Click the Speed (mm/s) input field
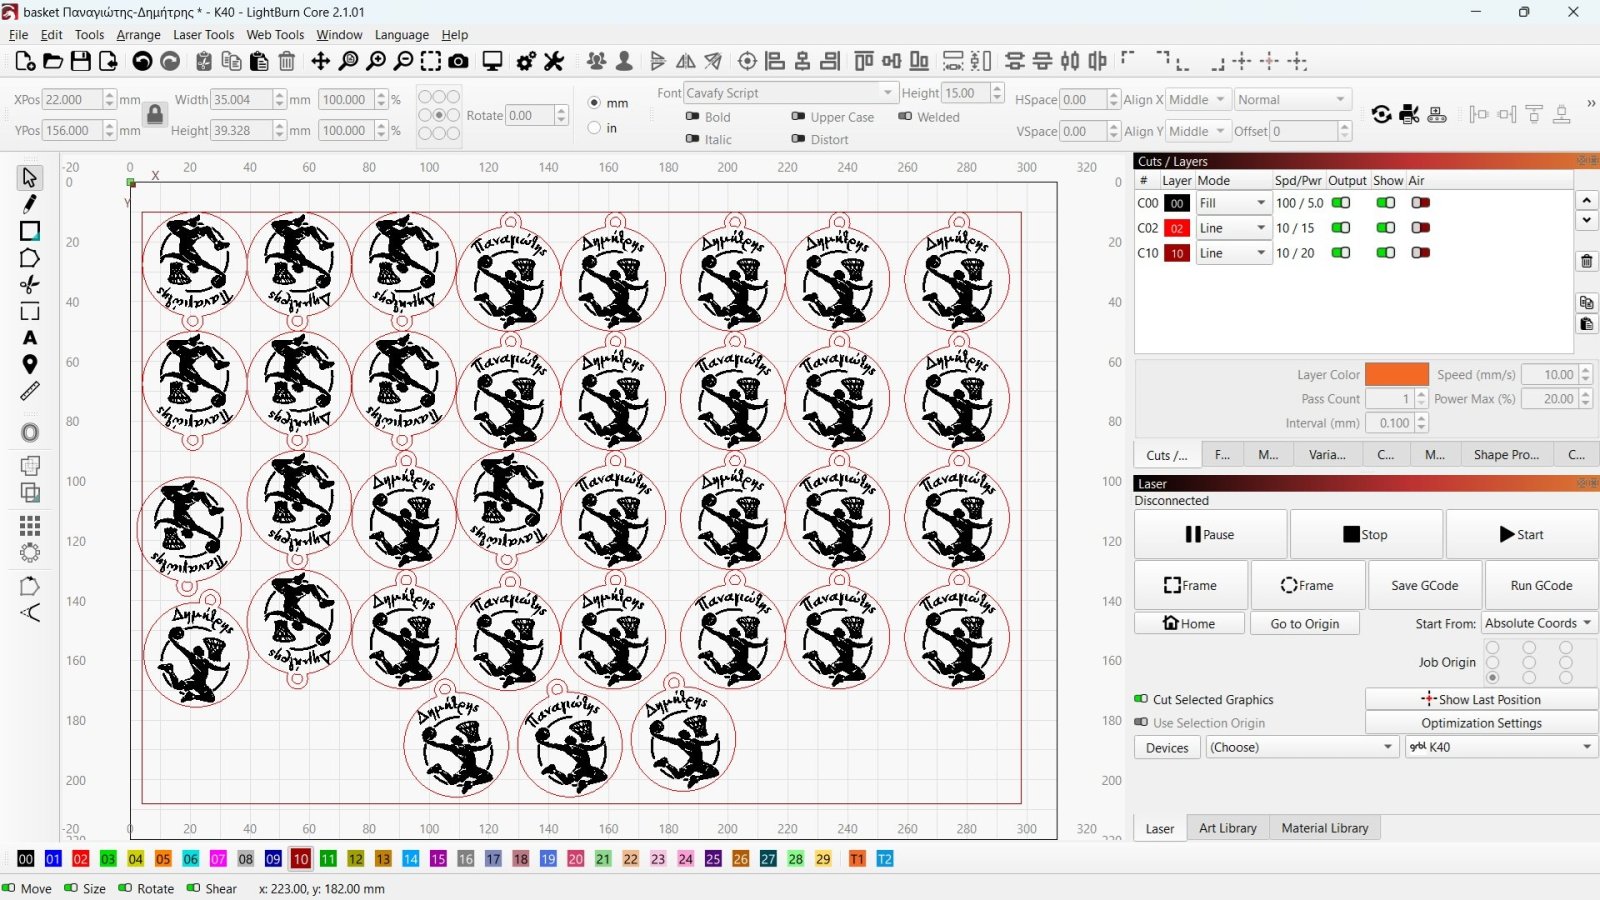The image size is (1600, 900). pyautogui.click(x=1549, y=374)
